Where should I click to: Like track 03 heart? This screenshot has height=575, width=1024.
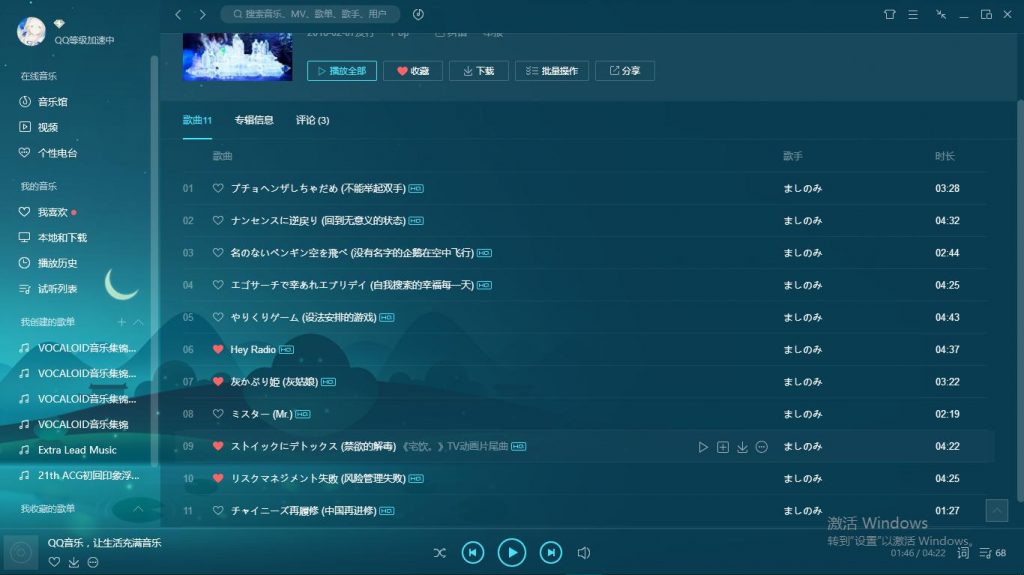[x=218, y=252]
